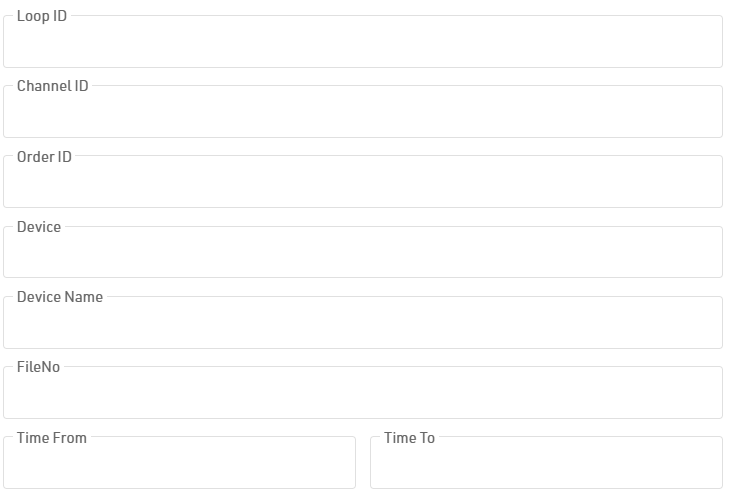The width and height of the screenshot is (731, 503).
Task: Focus the Time From field
Action: [179, 464]
